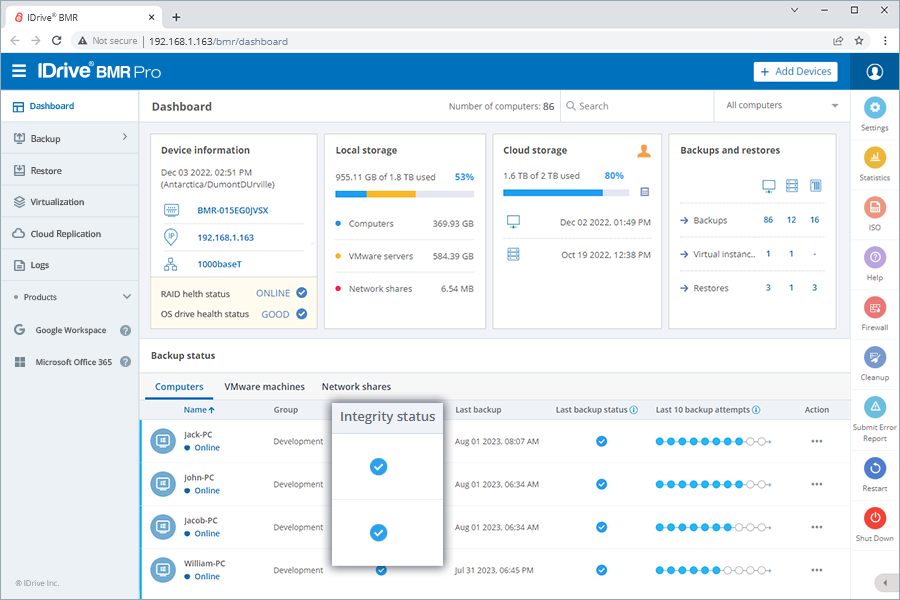The width and height of the screenshot is (900, 600).
Task: Open the Backups row link
Action: [x=710, y=220]
